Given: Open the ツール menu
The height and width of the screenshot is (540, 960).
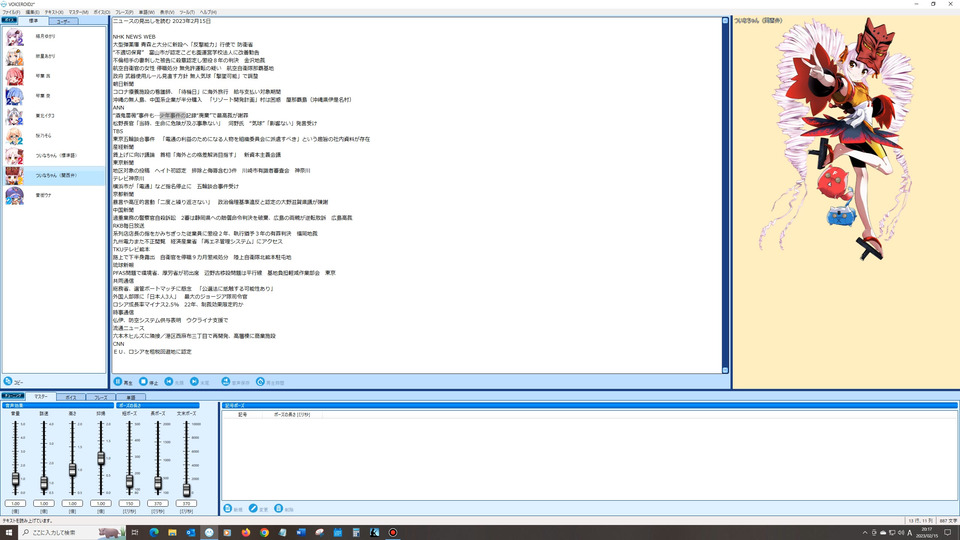Looking at the screenshot, I should (187, 12).
